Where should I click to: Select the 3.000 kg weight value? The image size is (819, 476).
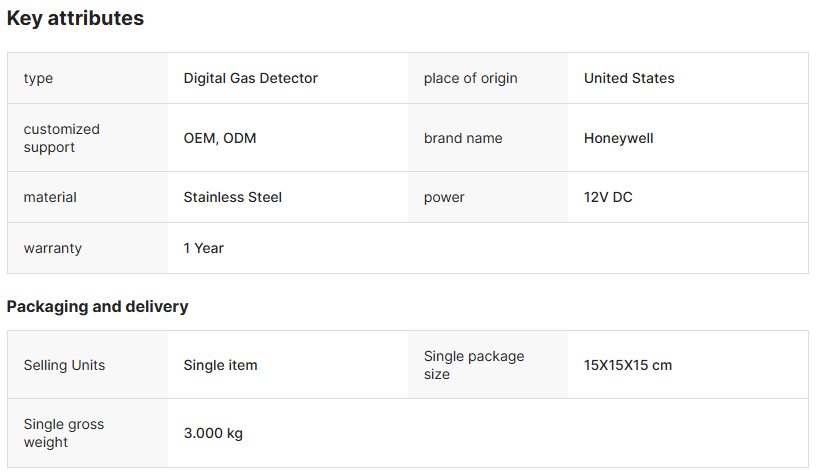213,433
